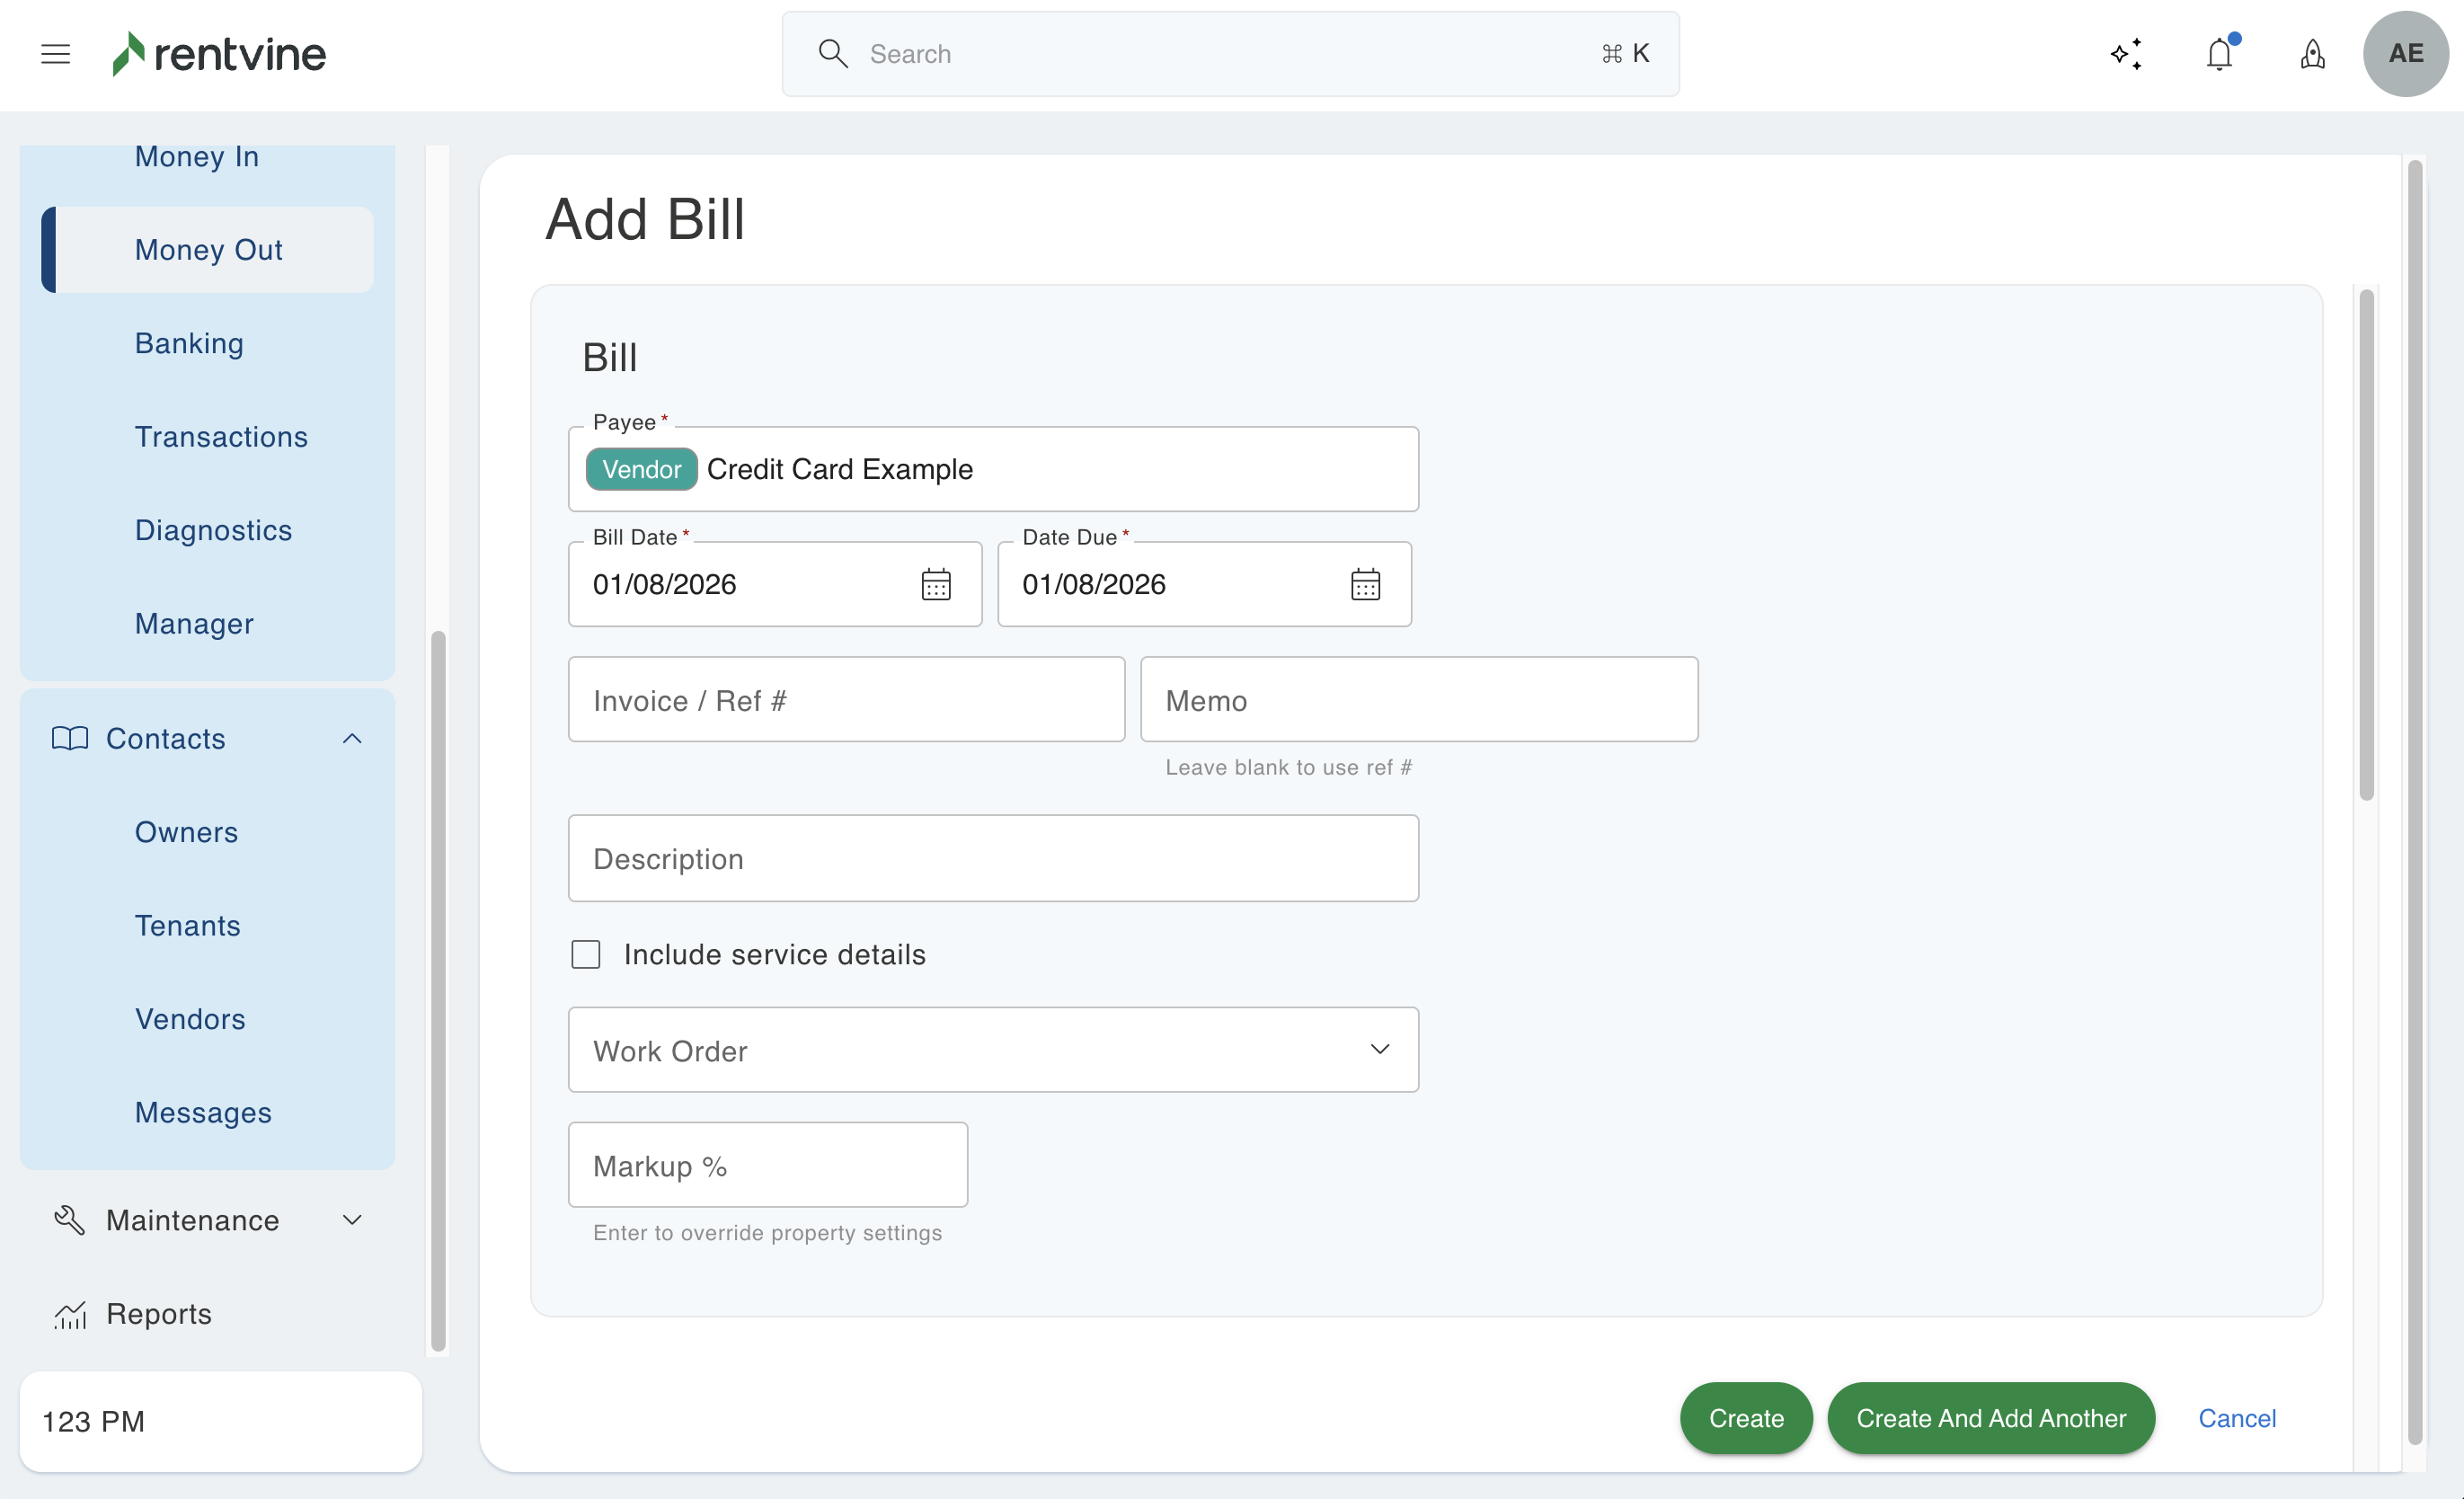Click the Reports chart icon
This screenshot has width=2464, height=1499.
(x=70, y=1314)
